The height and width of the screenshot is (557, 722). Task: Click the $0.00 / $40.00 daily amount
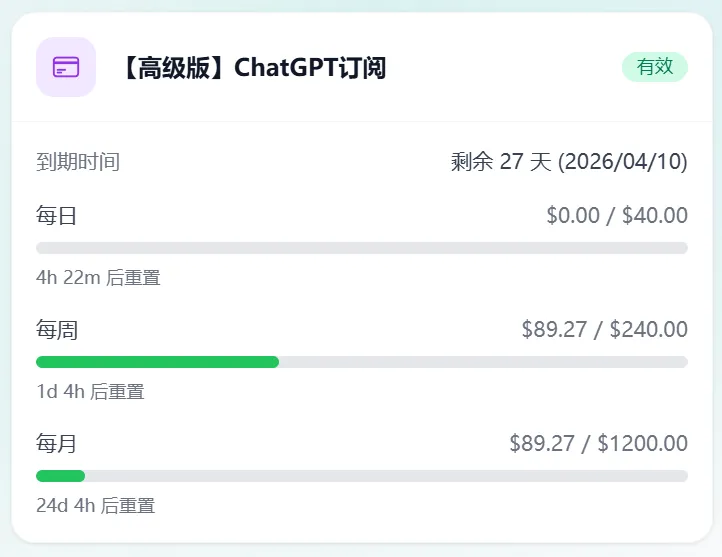616,215
